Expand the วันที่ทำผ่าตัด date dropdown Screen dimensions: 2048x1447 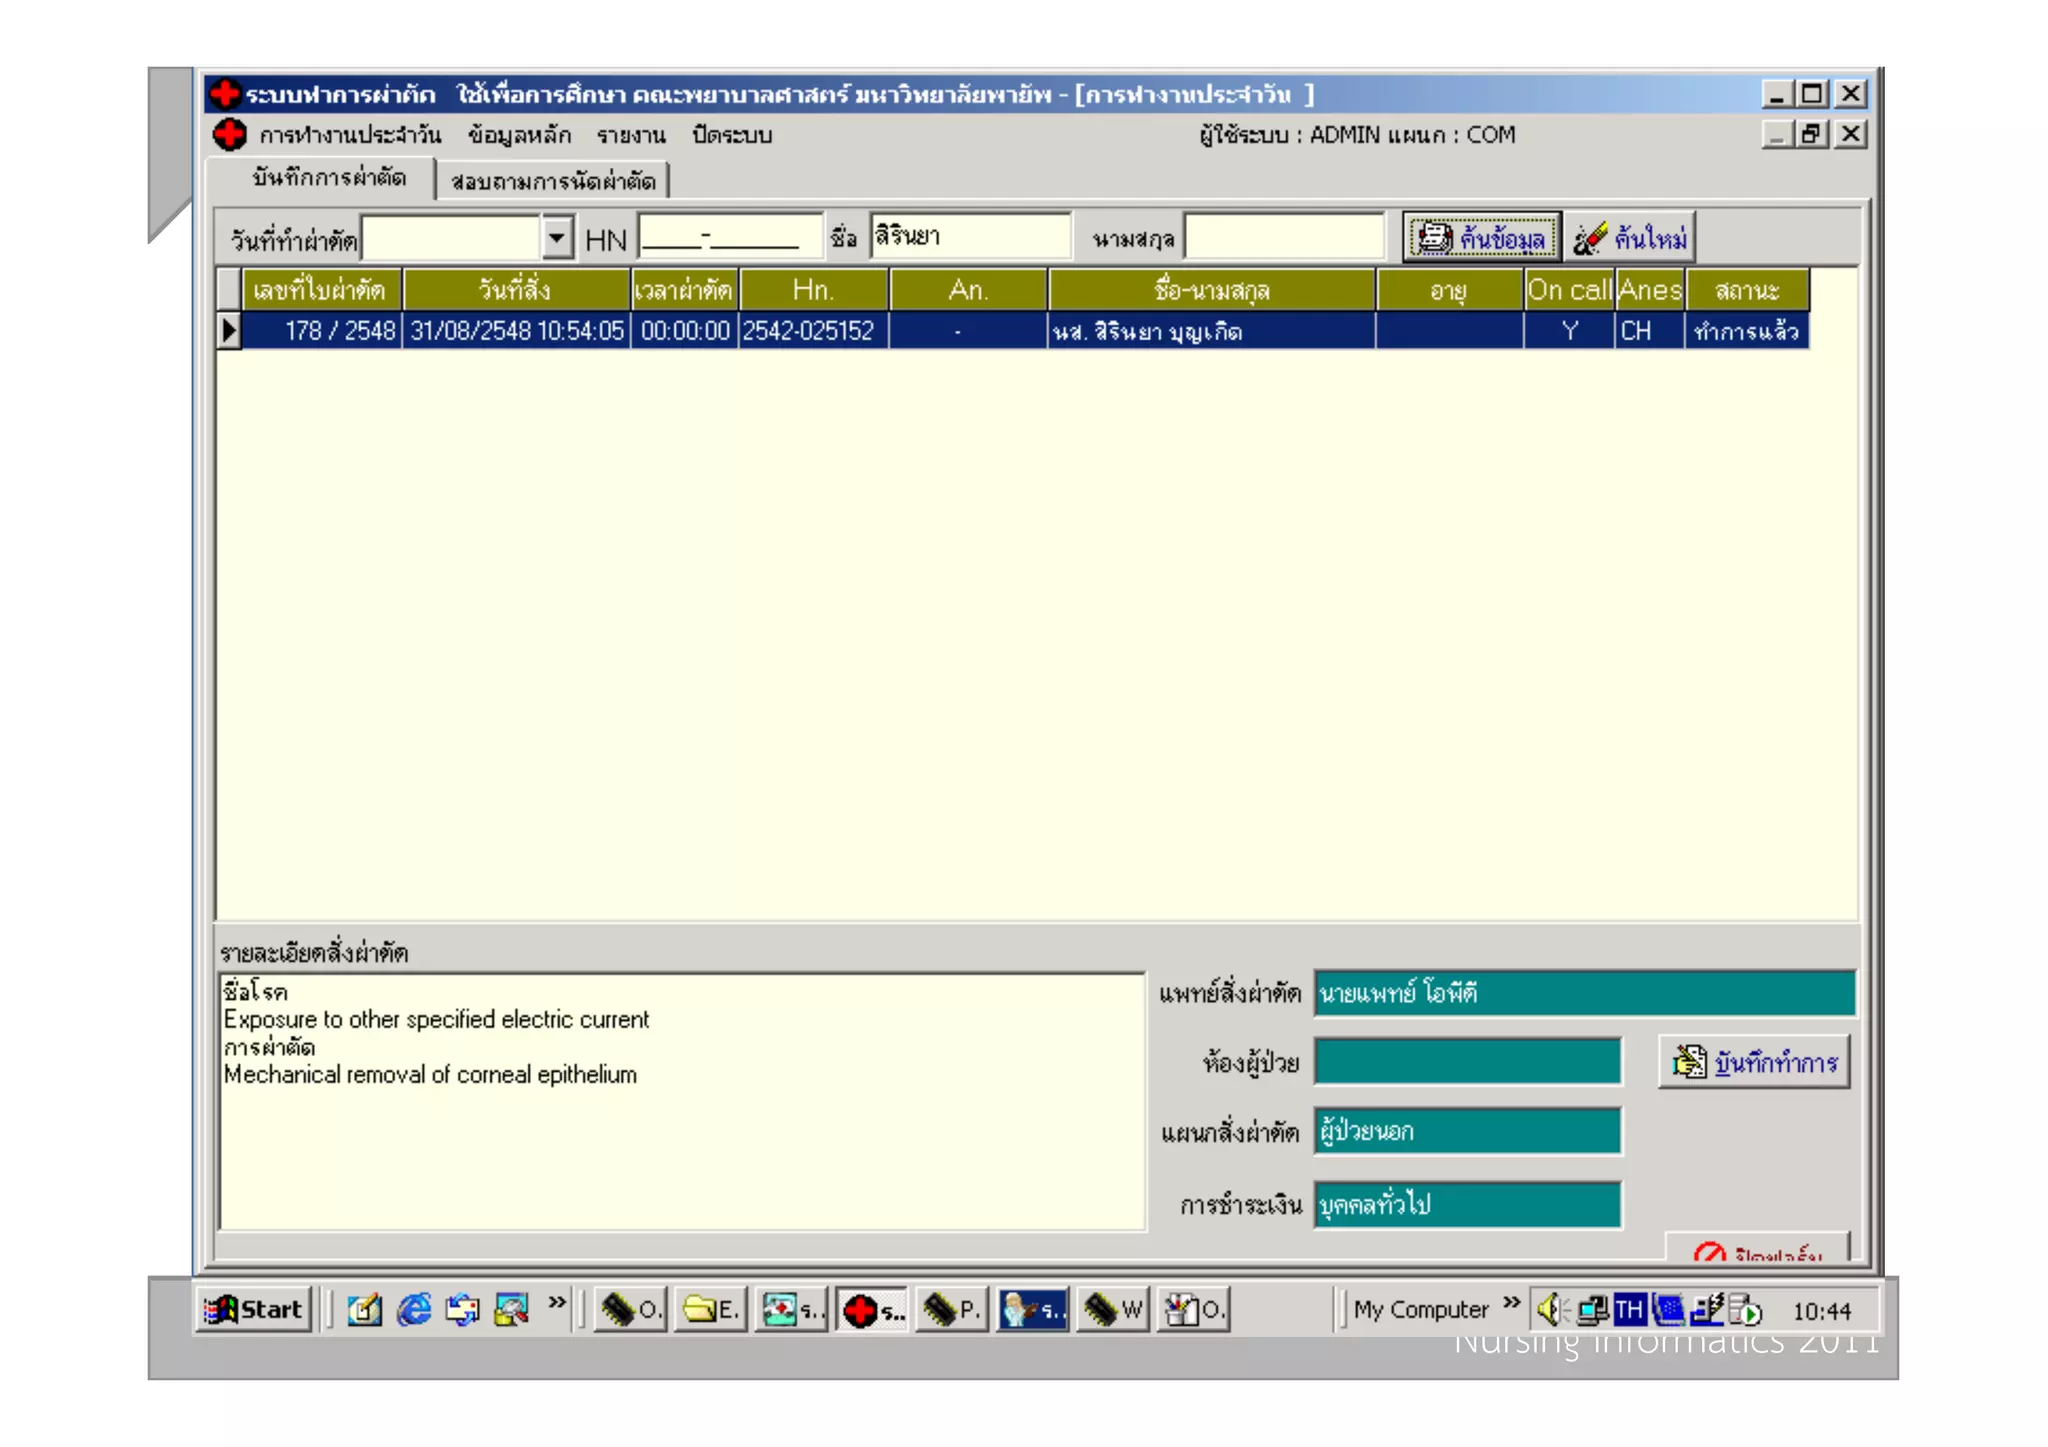pos(557,238)
